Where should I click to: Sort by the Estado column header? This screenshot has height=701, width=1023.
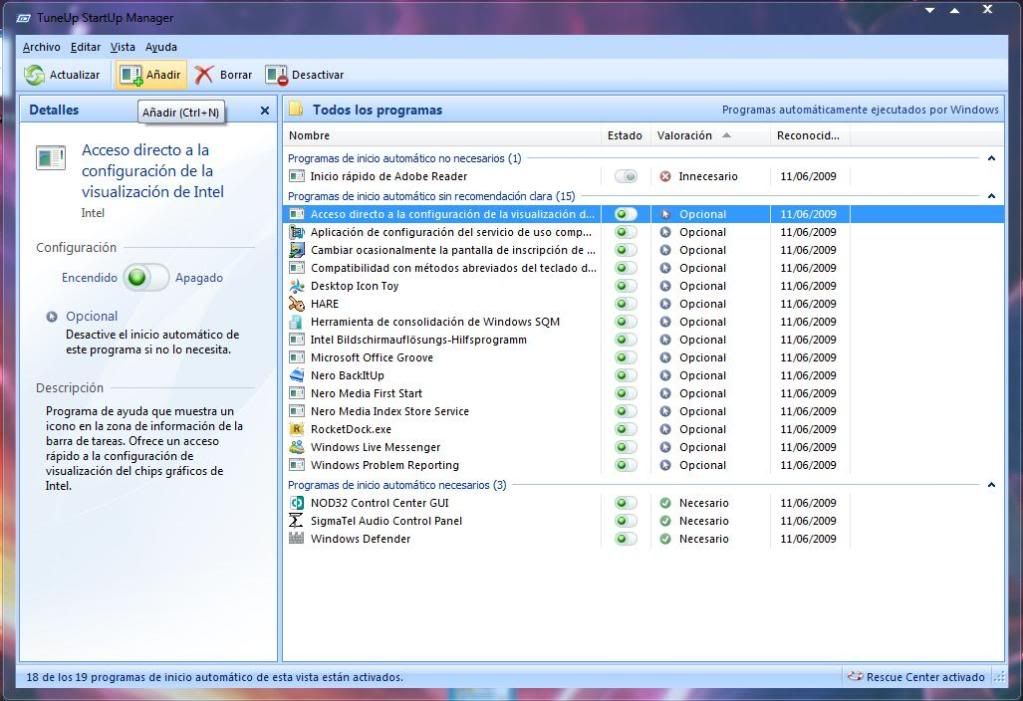point(625,136)
